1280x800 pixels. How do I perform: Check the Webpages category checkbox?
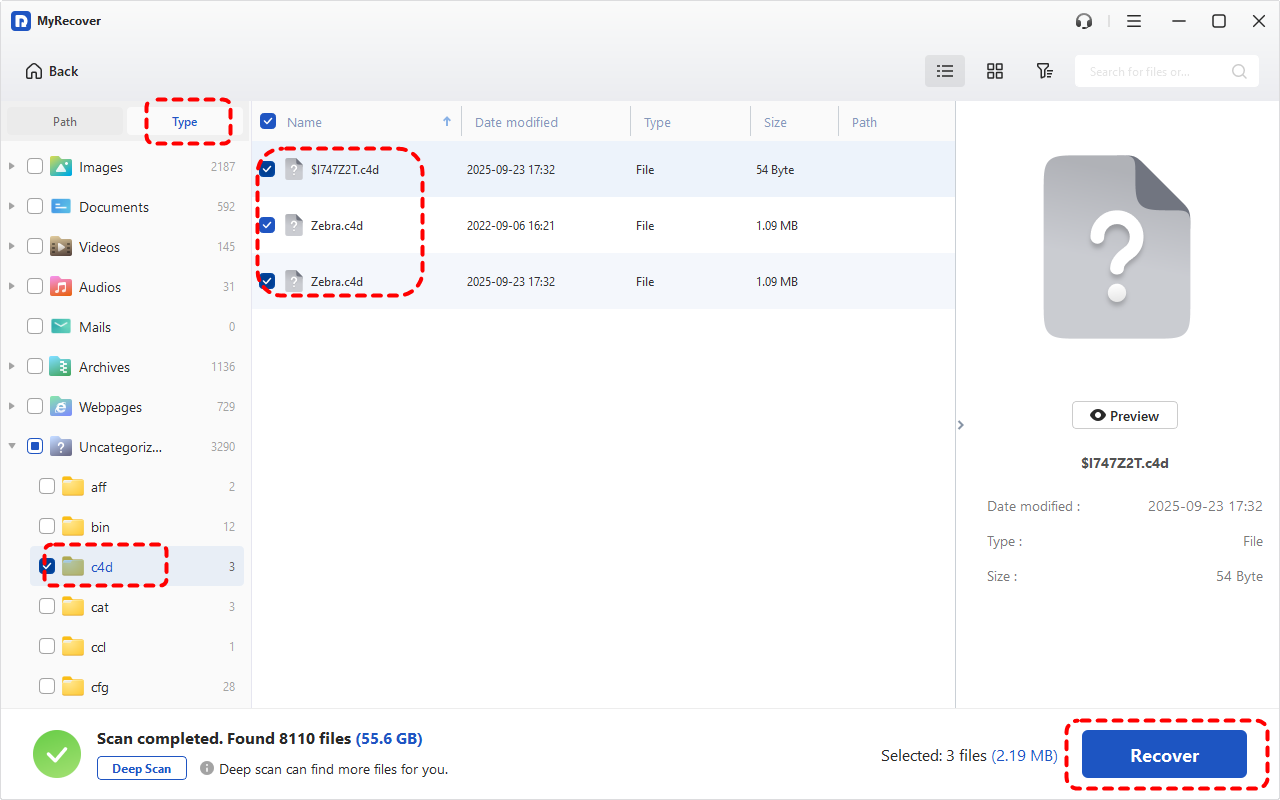35,407
